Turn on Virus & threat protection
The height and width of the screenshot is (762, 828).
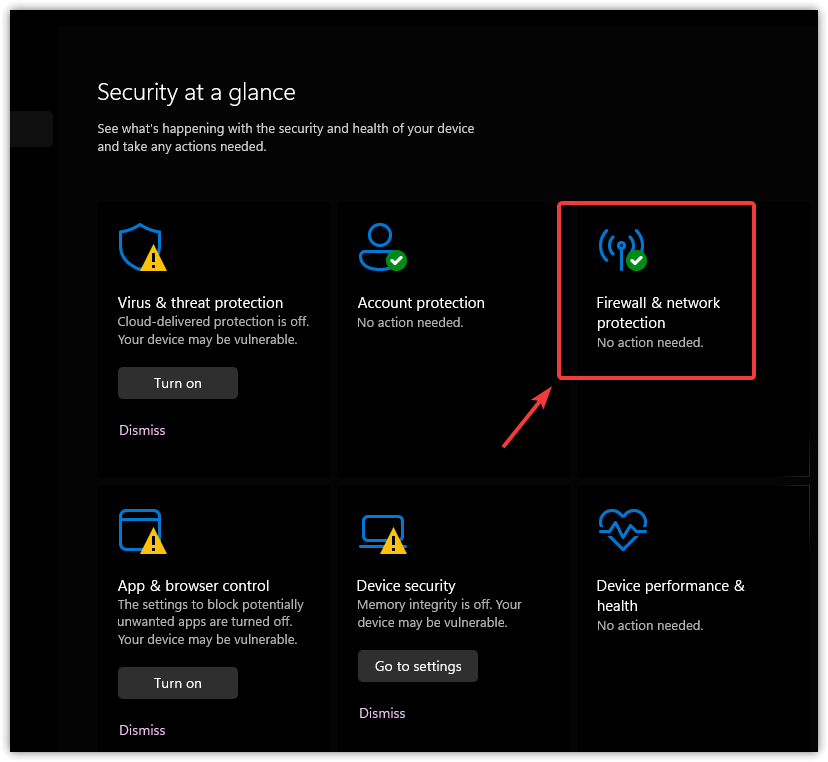pyautogui.click(x=178, y=383)
